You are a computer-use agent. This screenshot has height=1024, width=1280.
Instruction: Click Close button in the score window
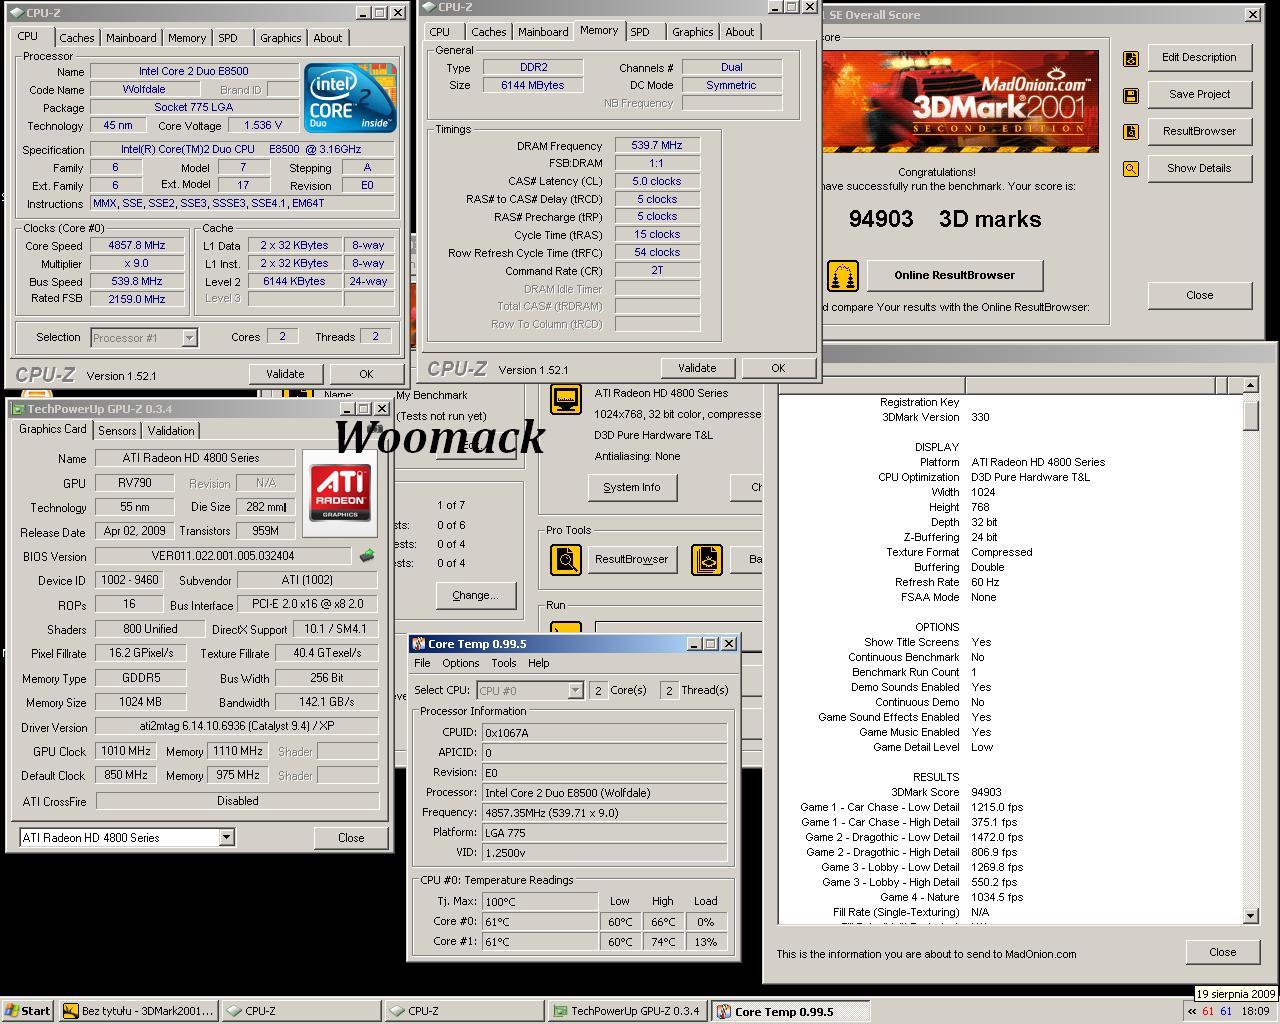click(1199, 295)
